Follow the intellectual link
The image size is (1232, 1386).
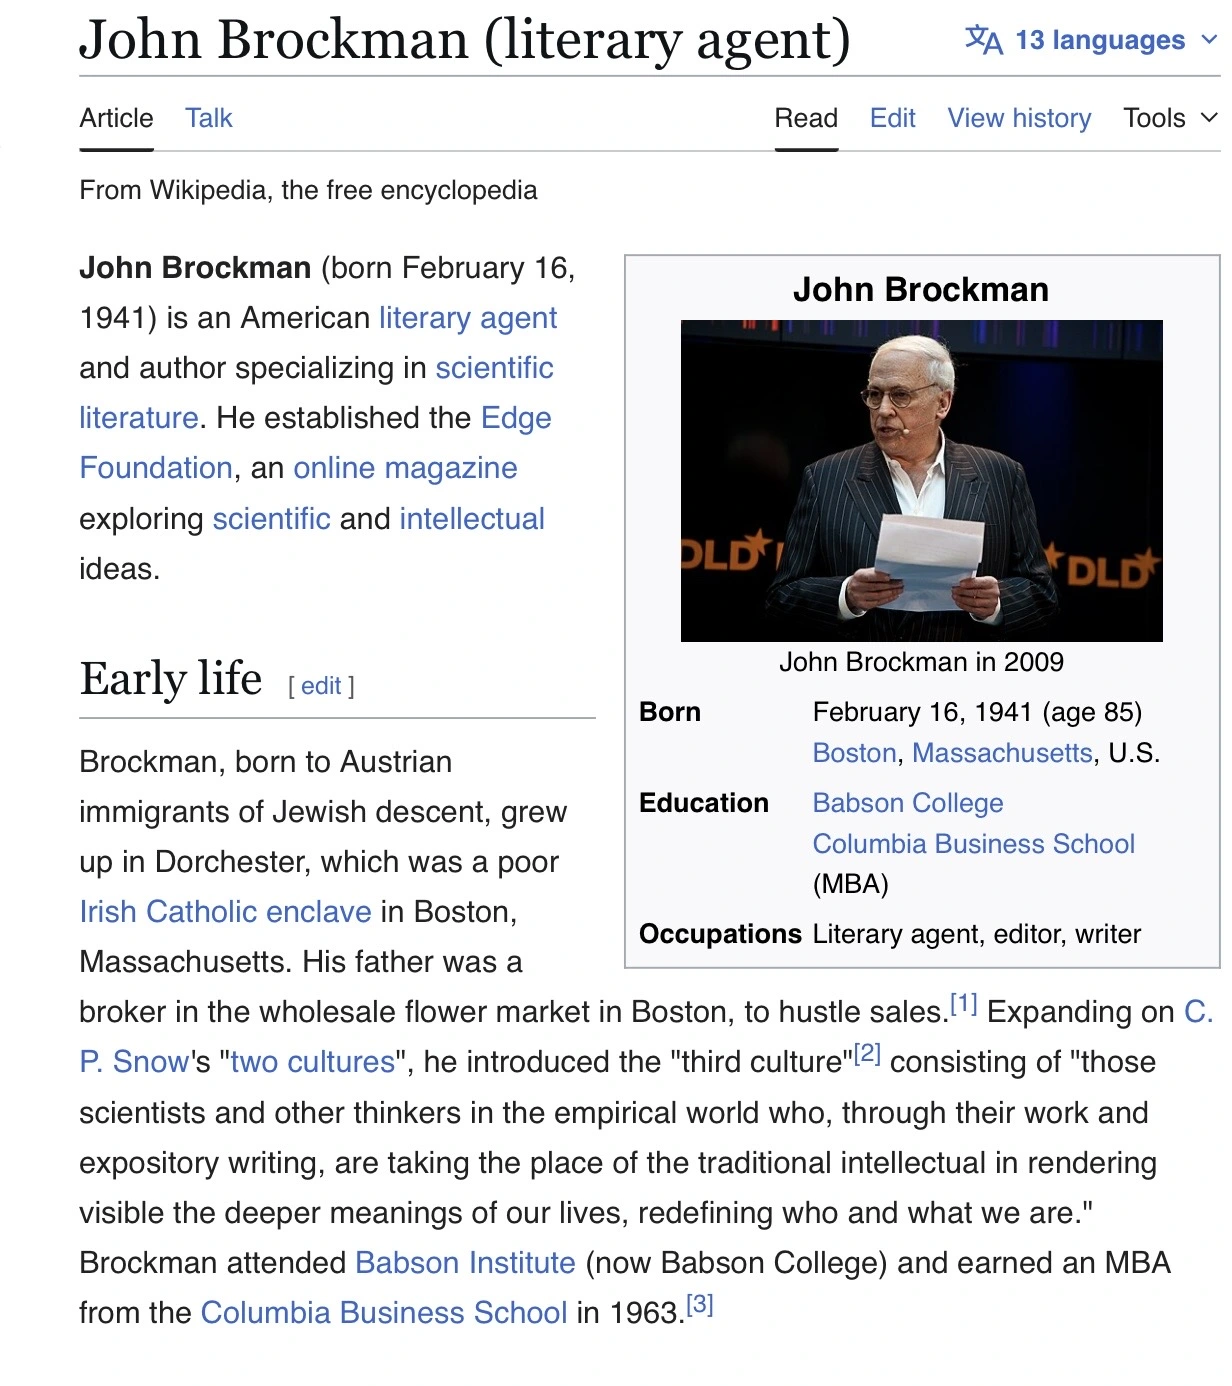[x=472, y=519]
